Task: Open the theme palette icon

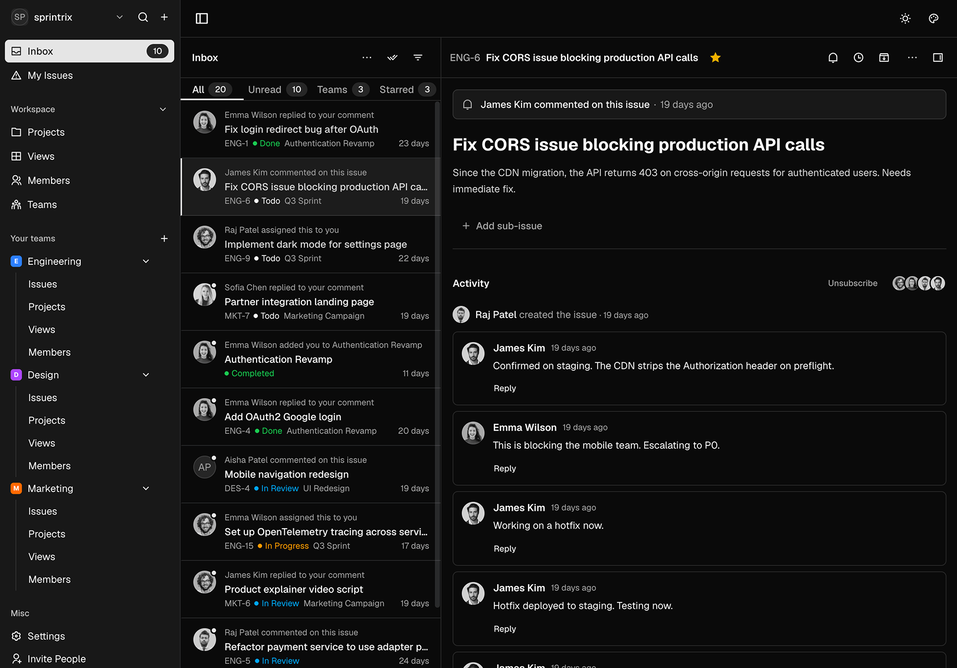Action: pos(933,18)
